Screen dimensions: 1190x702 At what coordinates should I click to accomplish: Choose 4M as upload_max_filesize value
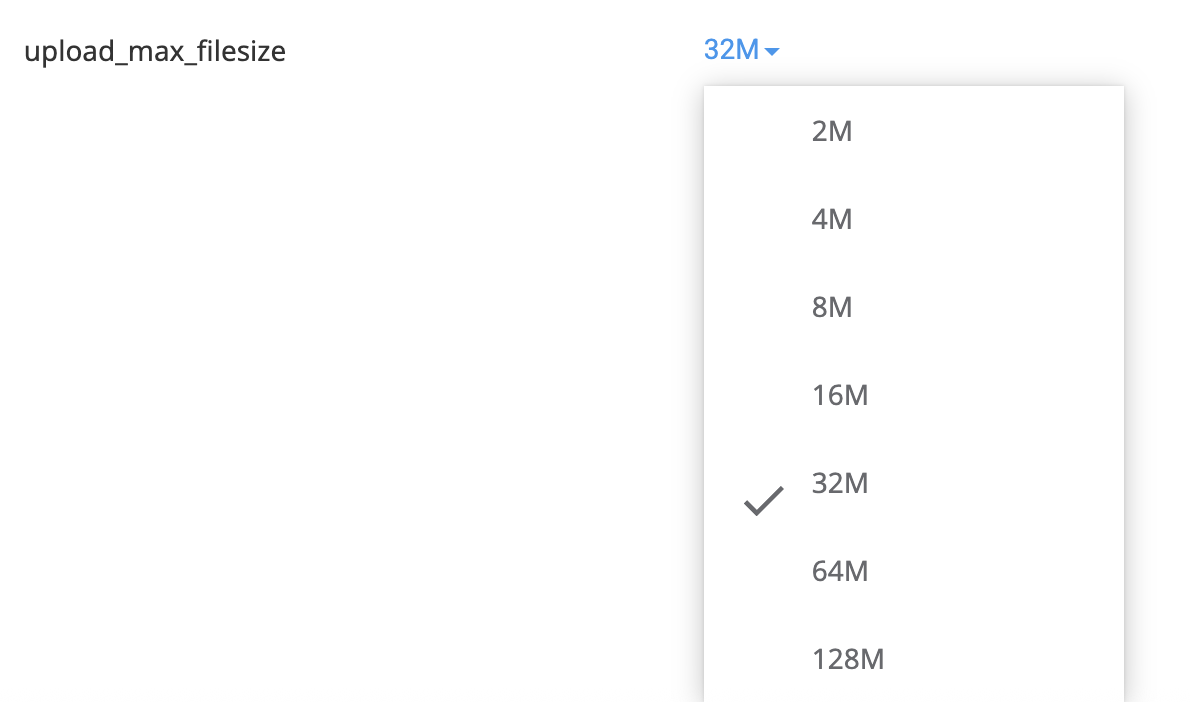coord(831,219)
